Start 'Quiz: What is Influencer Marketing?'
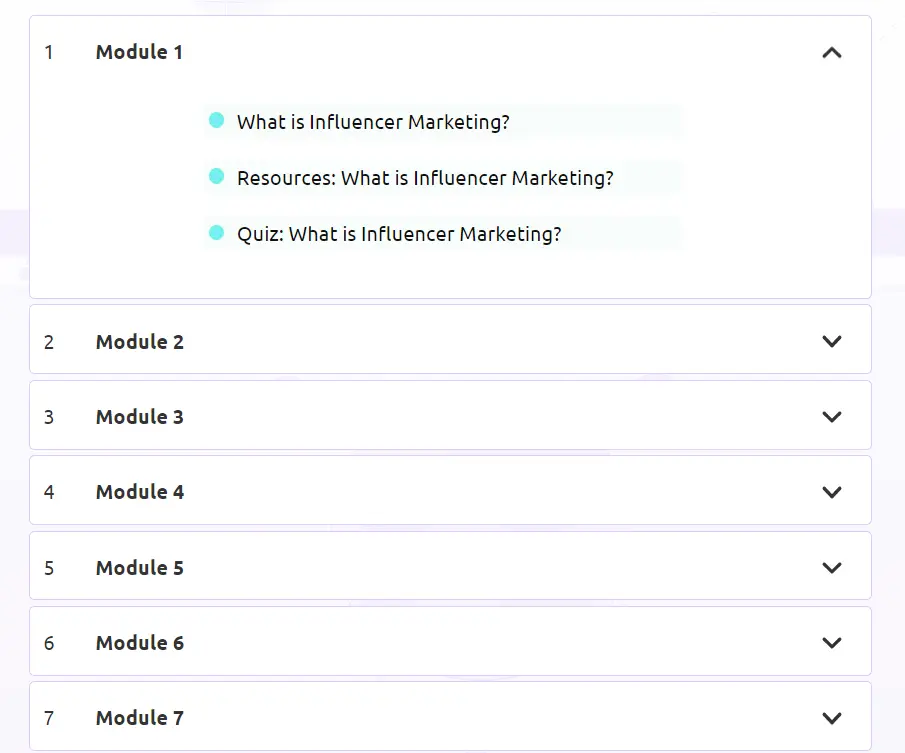Viewport: 905px width, 753px height. point(399,235)
